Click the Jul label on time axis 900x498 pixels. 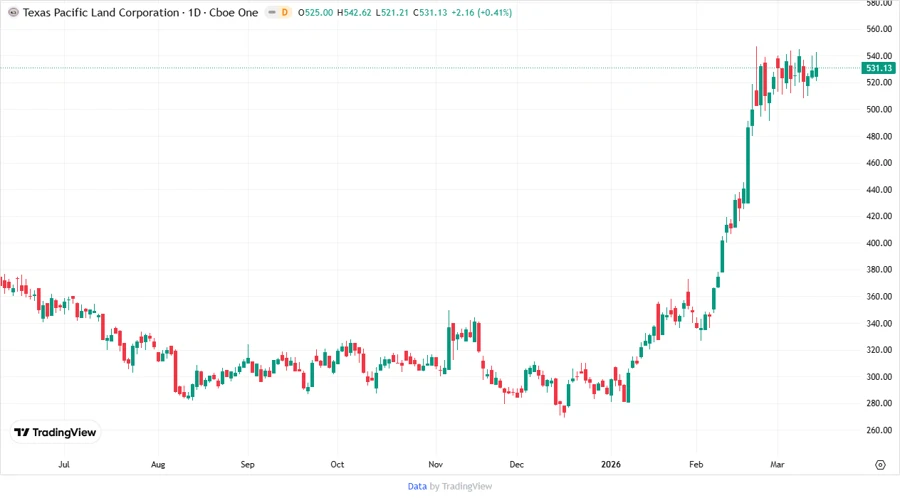point(64,464)
